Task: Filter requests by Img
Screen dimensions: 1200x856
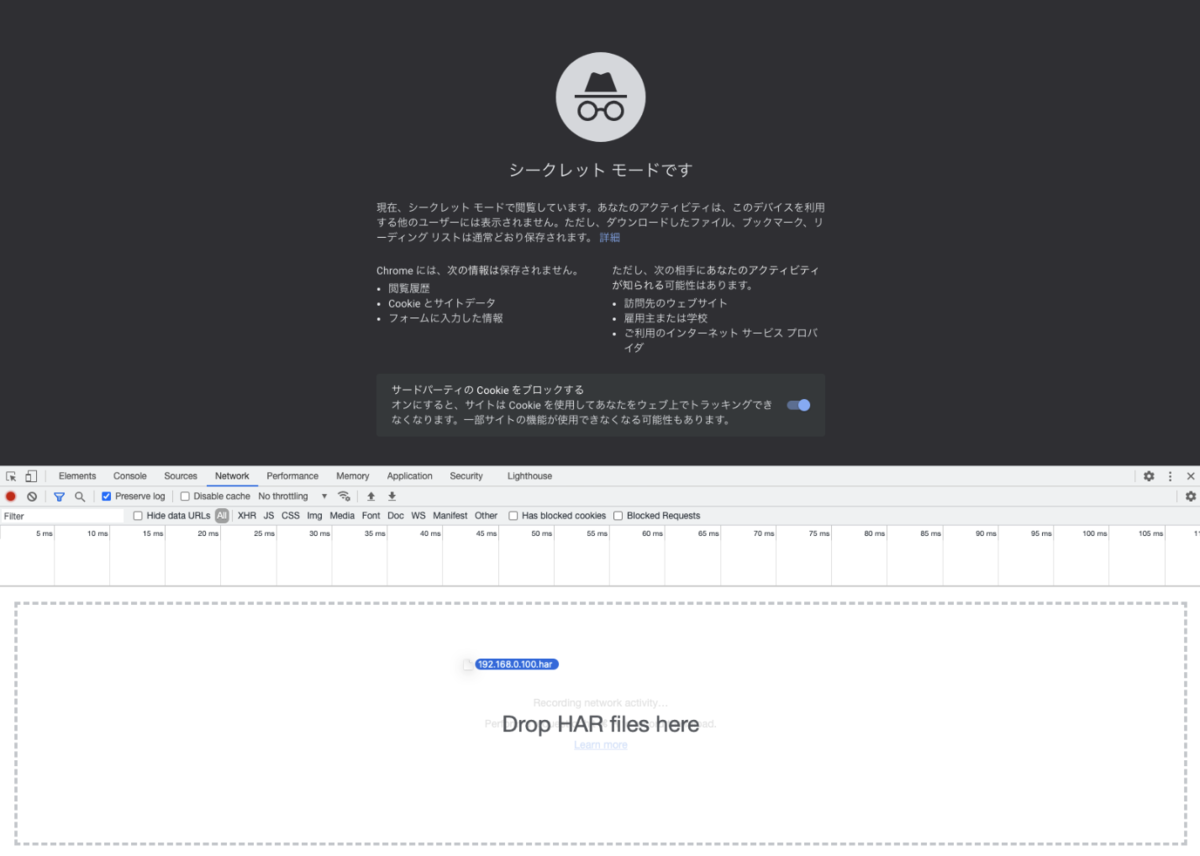Action: click(x=315, y=516)
